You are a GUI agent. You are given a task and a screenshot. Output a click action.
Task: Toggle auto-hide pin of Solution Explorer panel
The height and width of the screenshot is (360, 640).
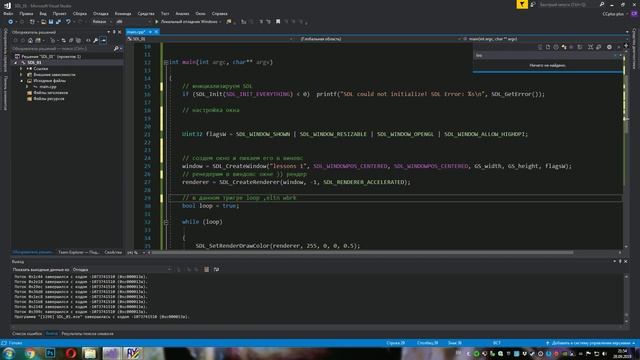pyautogui.click(x=114, y=32)
